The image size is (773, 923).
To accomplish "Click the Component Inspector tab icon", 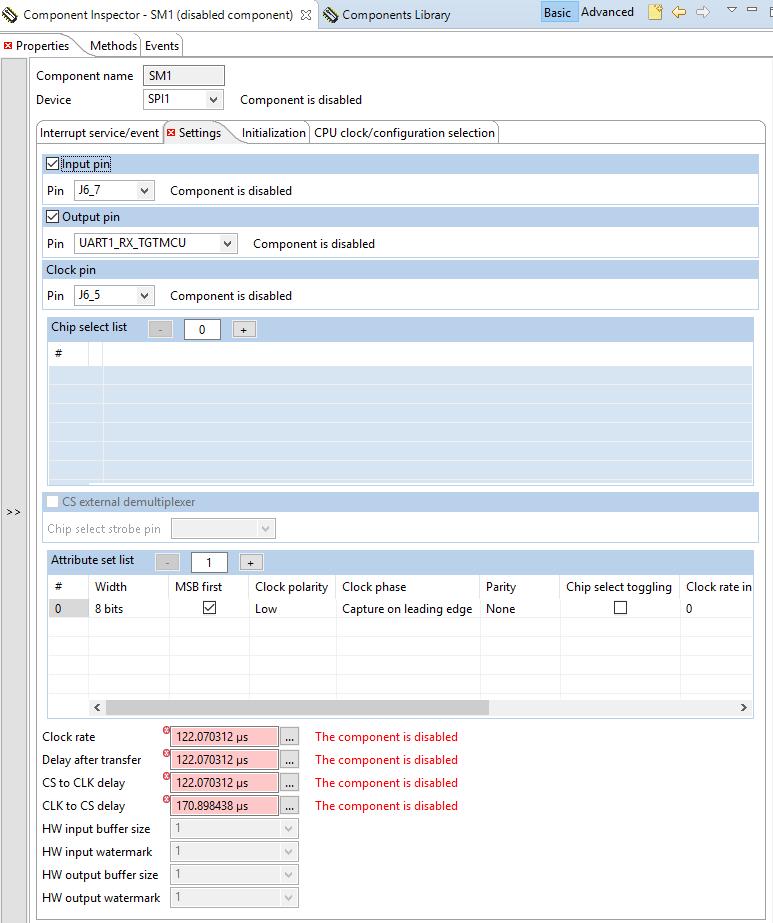I will point(10,15).
